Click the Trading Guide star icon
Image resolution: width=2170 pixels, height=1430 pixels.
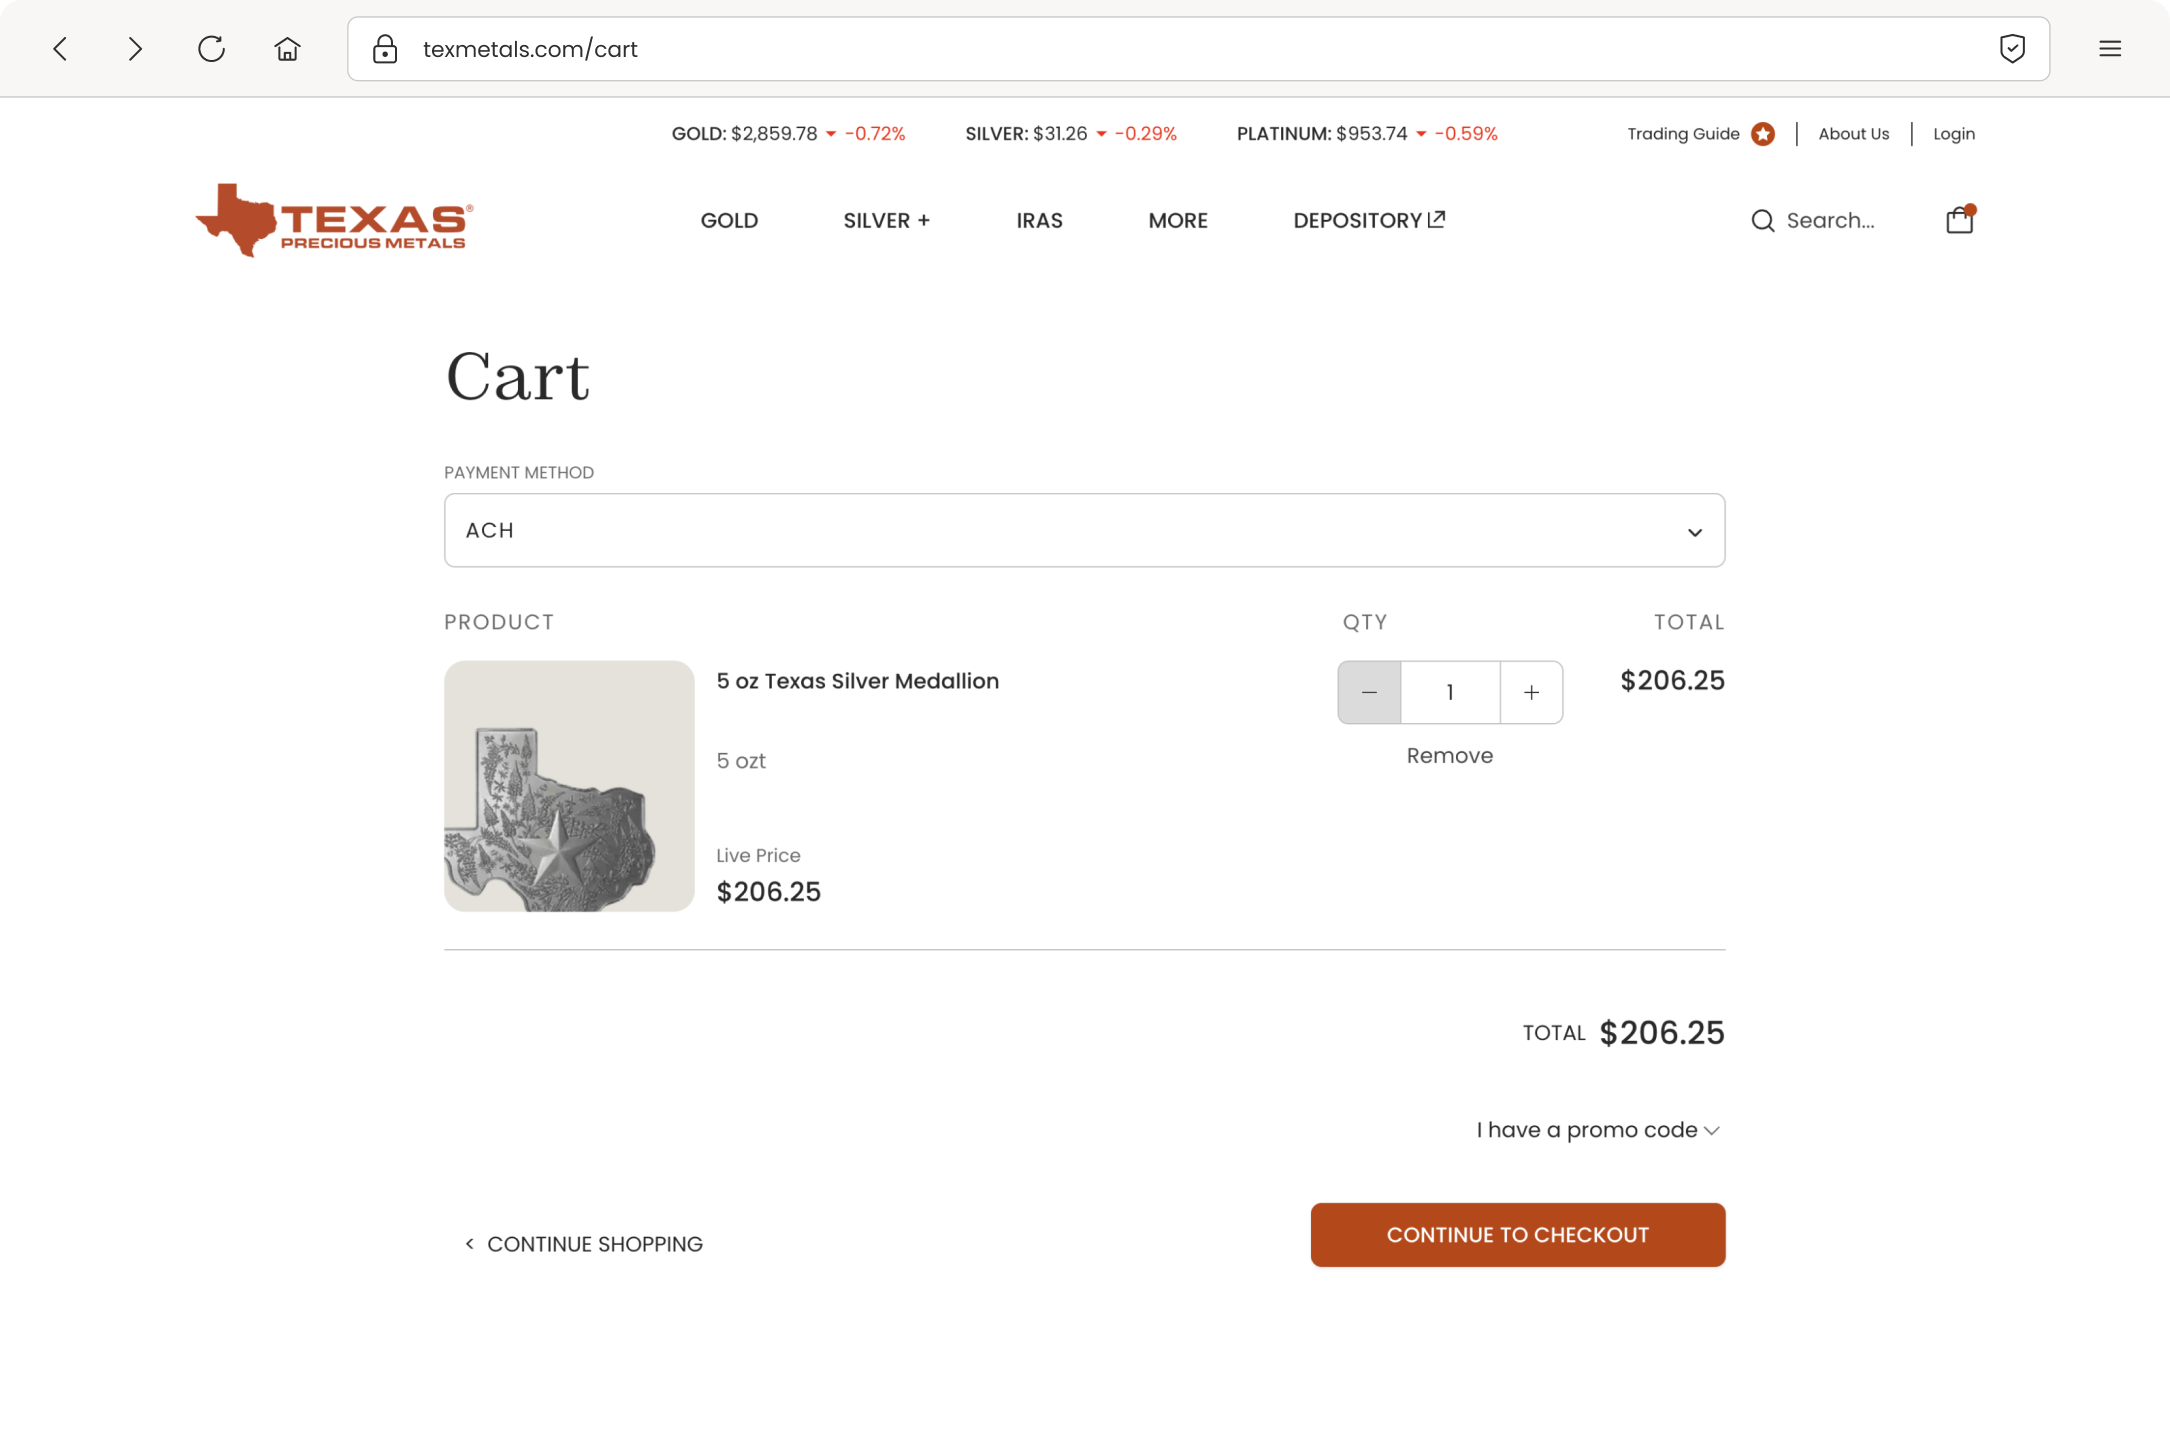pyautogui.click(x=1763, y=134)
